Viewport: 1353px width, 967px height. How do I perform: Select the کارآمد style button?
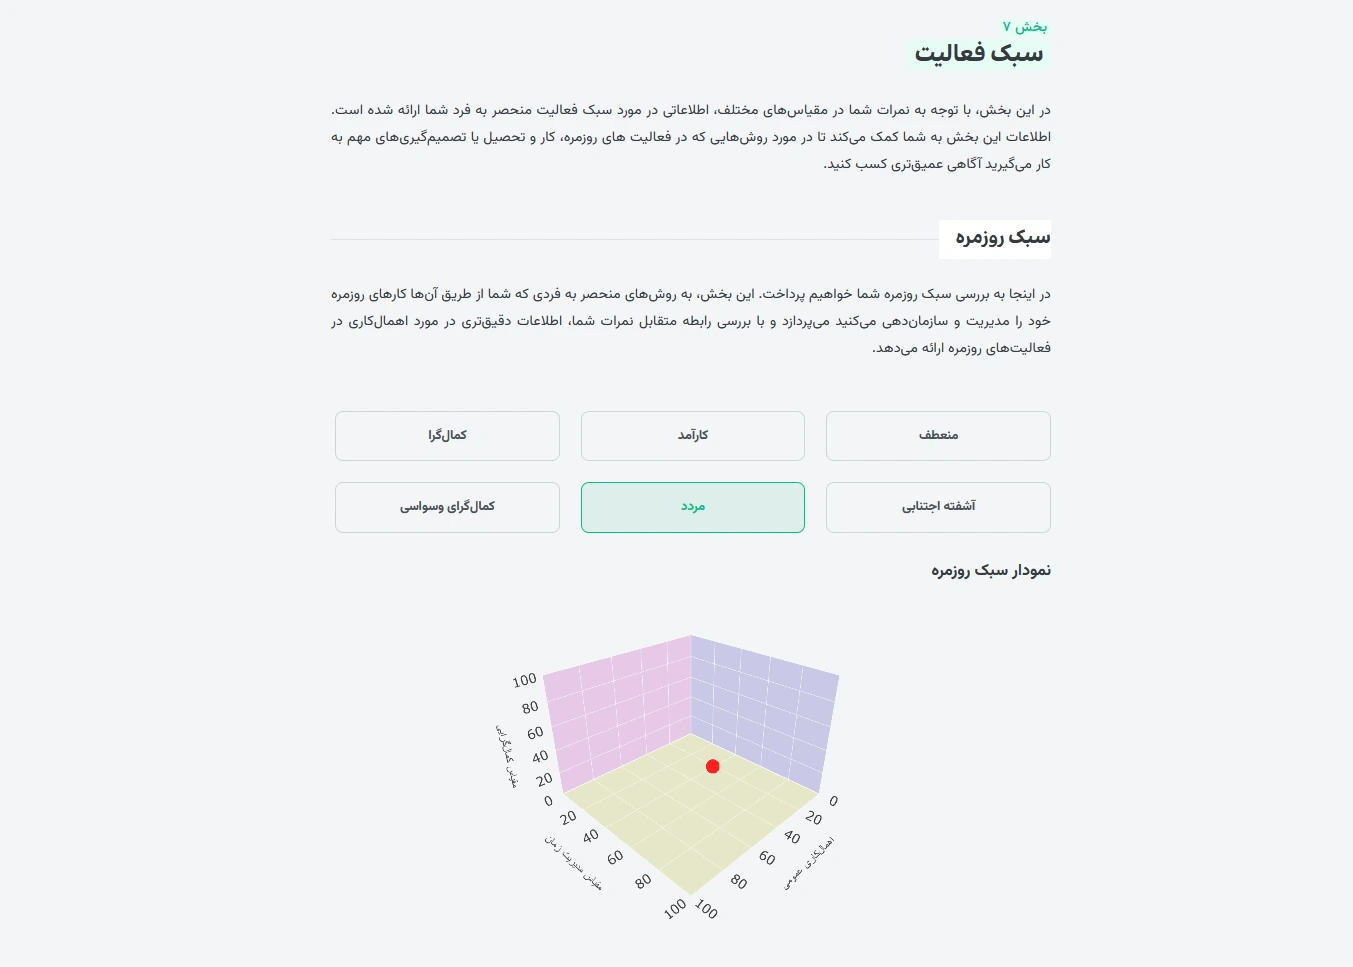click(693, 436)
